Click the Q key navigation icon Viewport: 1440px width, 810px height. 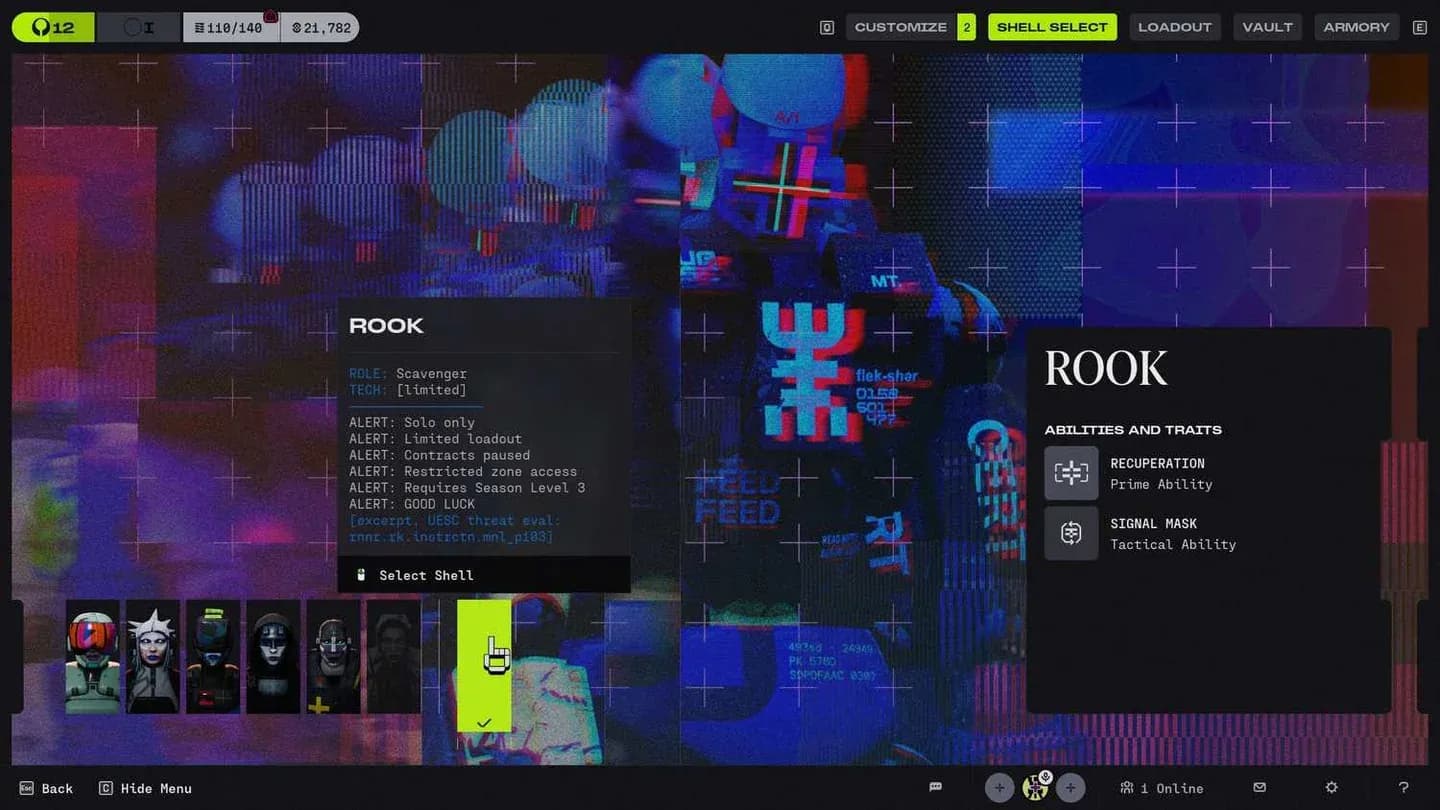(x=826, y=27)
